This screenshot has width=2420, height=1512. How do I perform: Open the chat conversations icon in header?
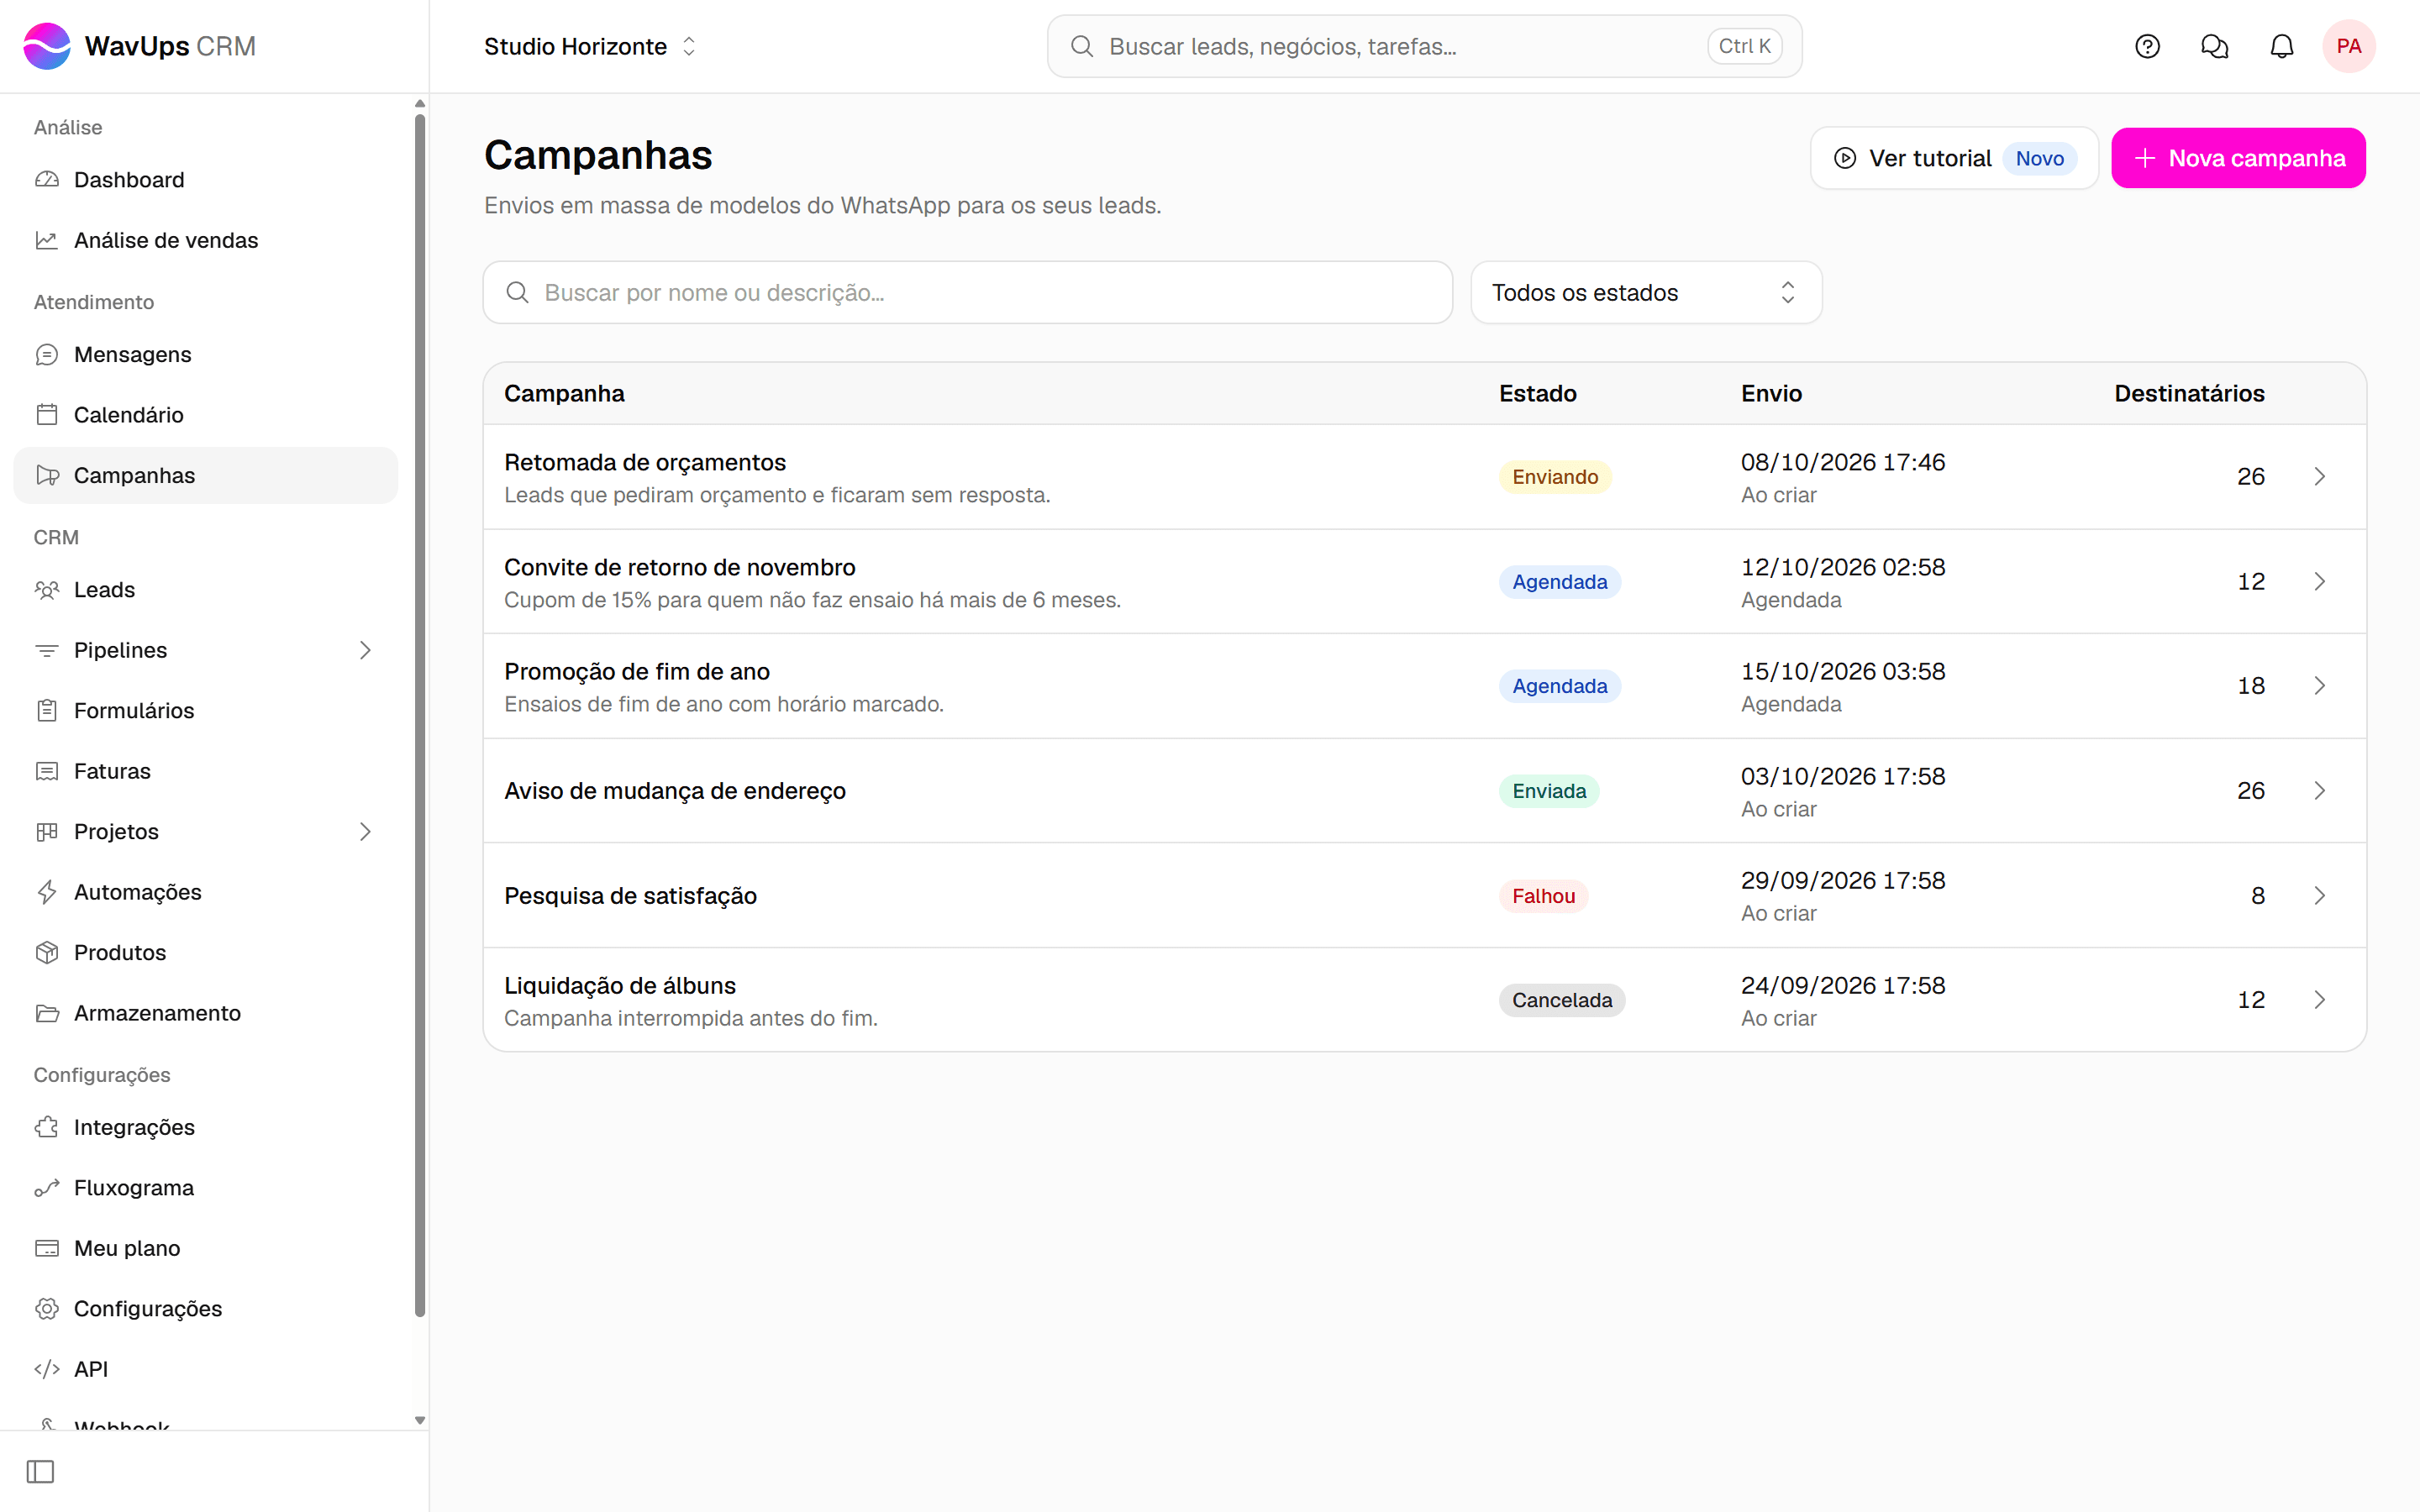[x=2214, y=46]
